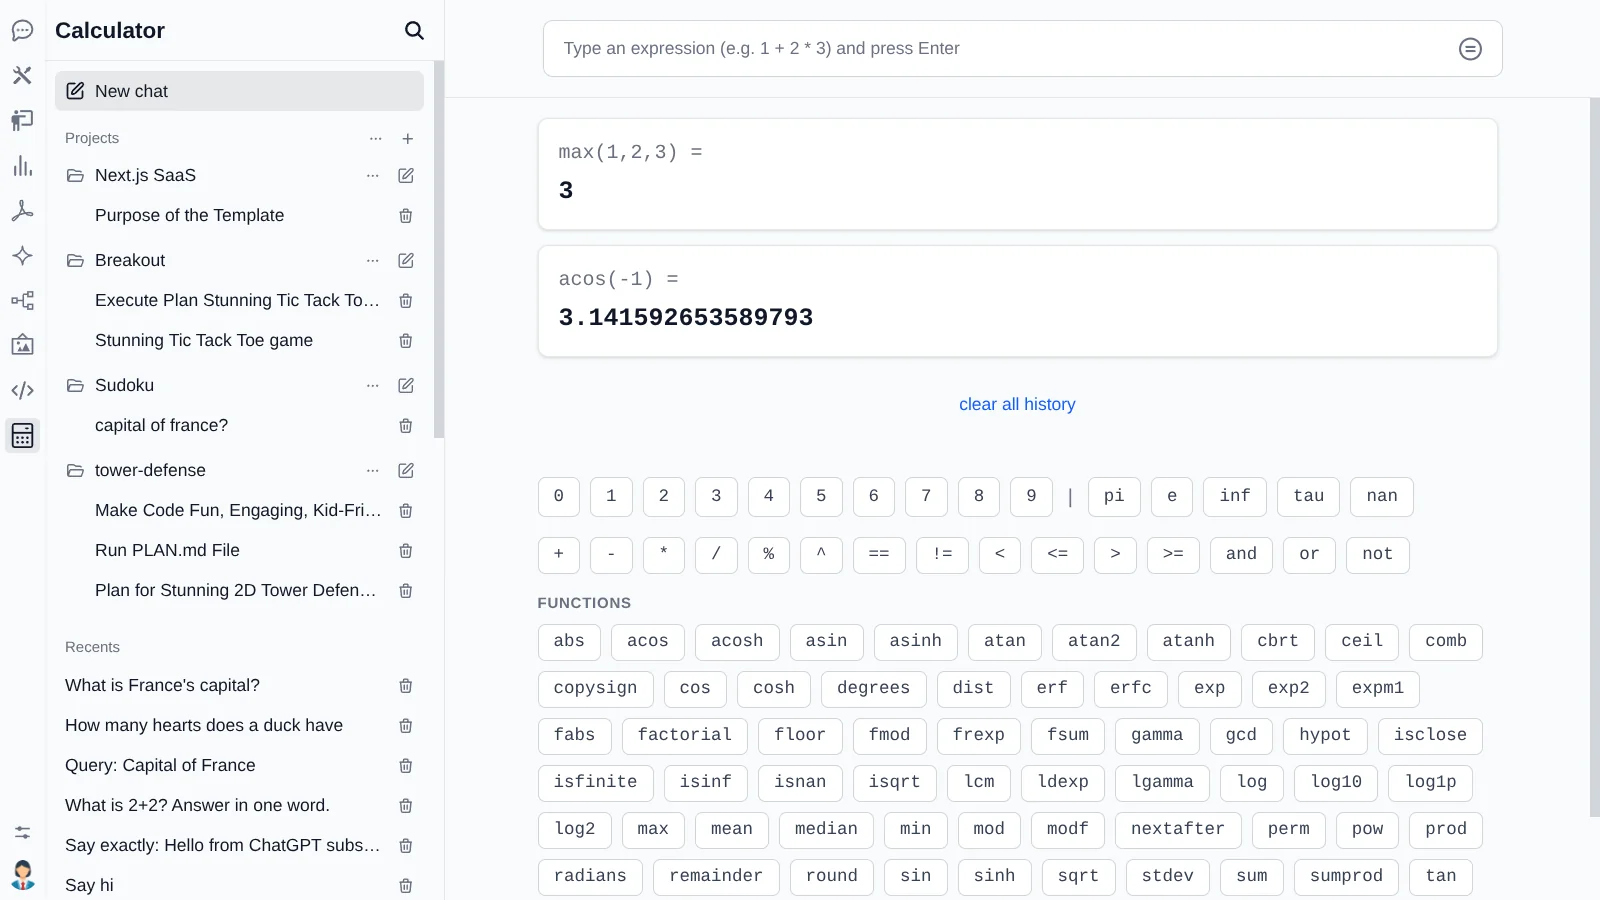This screenshot has height=900, width=1600.
Task: Click the search icon next to Calculator title
Action: (414, 30)
